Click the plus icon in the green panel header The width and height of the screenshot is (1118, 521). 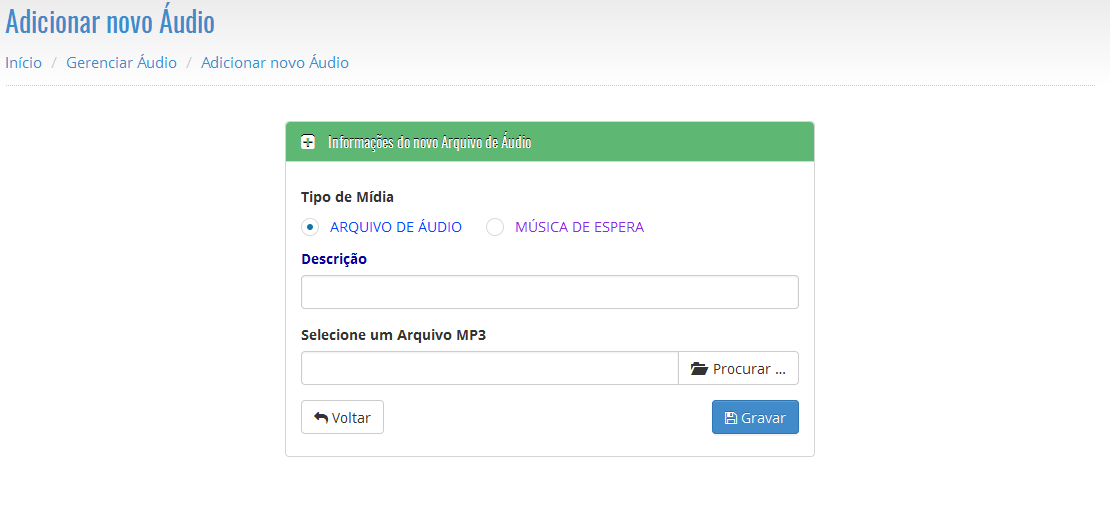point(309,142)
